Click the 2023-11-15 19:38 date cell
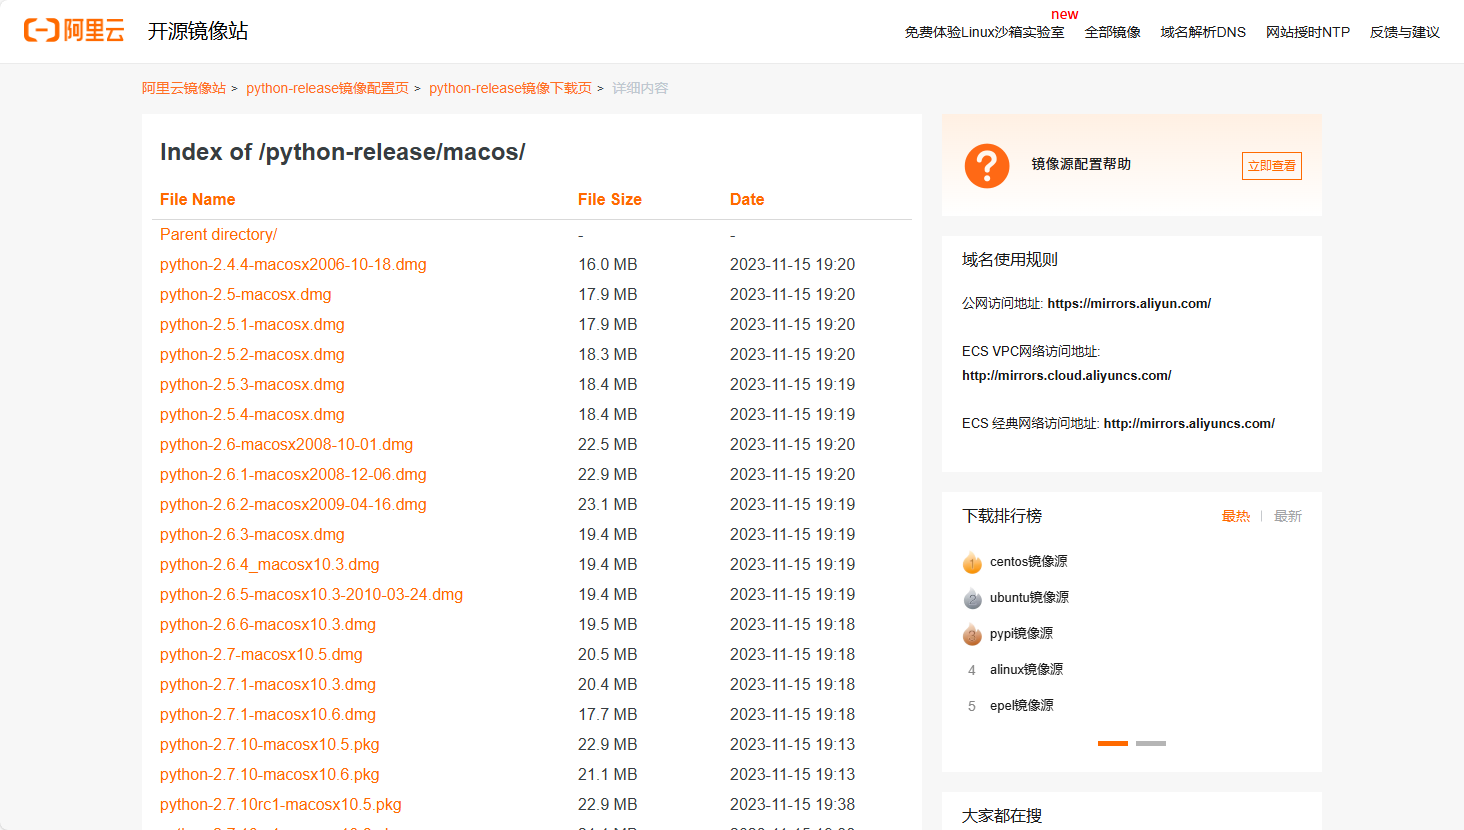1464x830 pixels. [792, 804]
